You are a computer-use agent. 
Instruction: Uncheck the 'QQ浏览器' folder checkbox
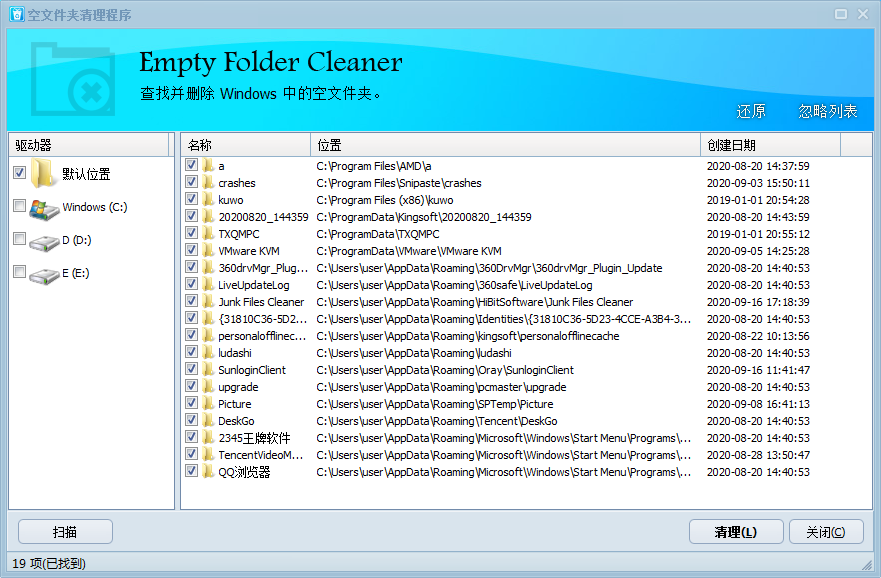pos(191,471)
